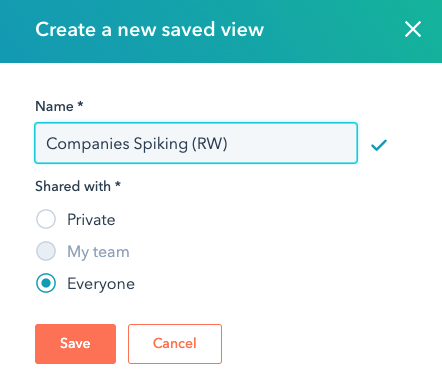Click after (RW) in the Name field
Image resolution: width=442 pixels, height=372 pixels.
click(x=230, y=144)
